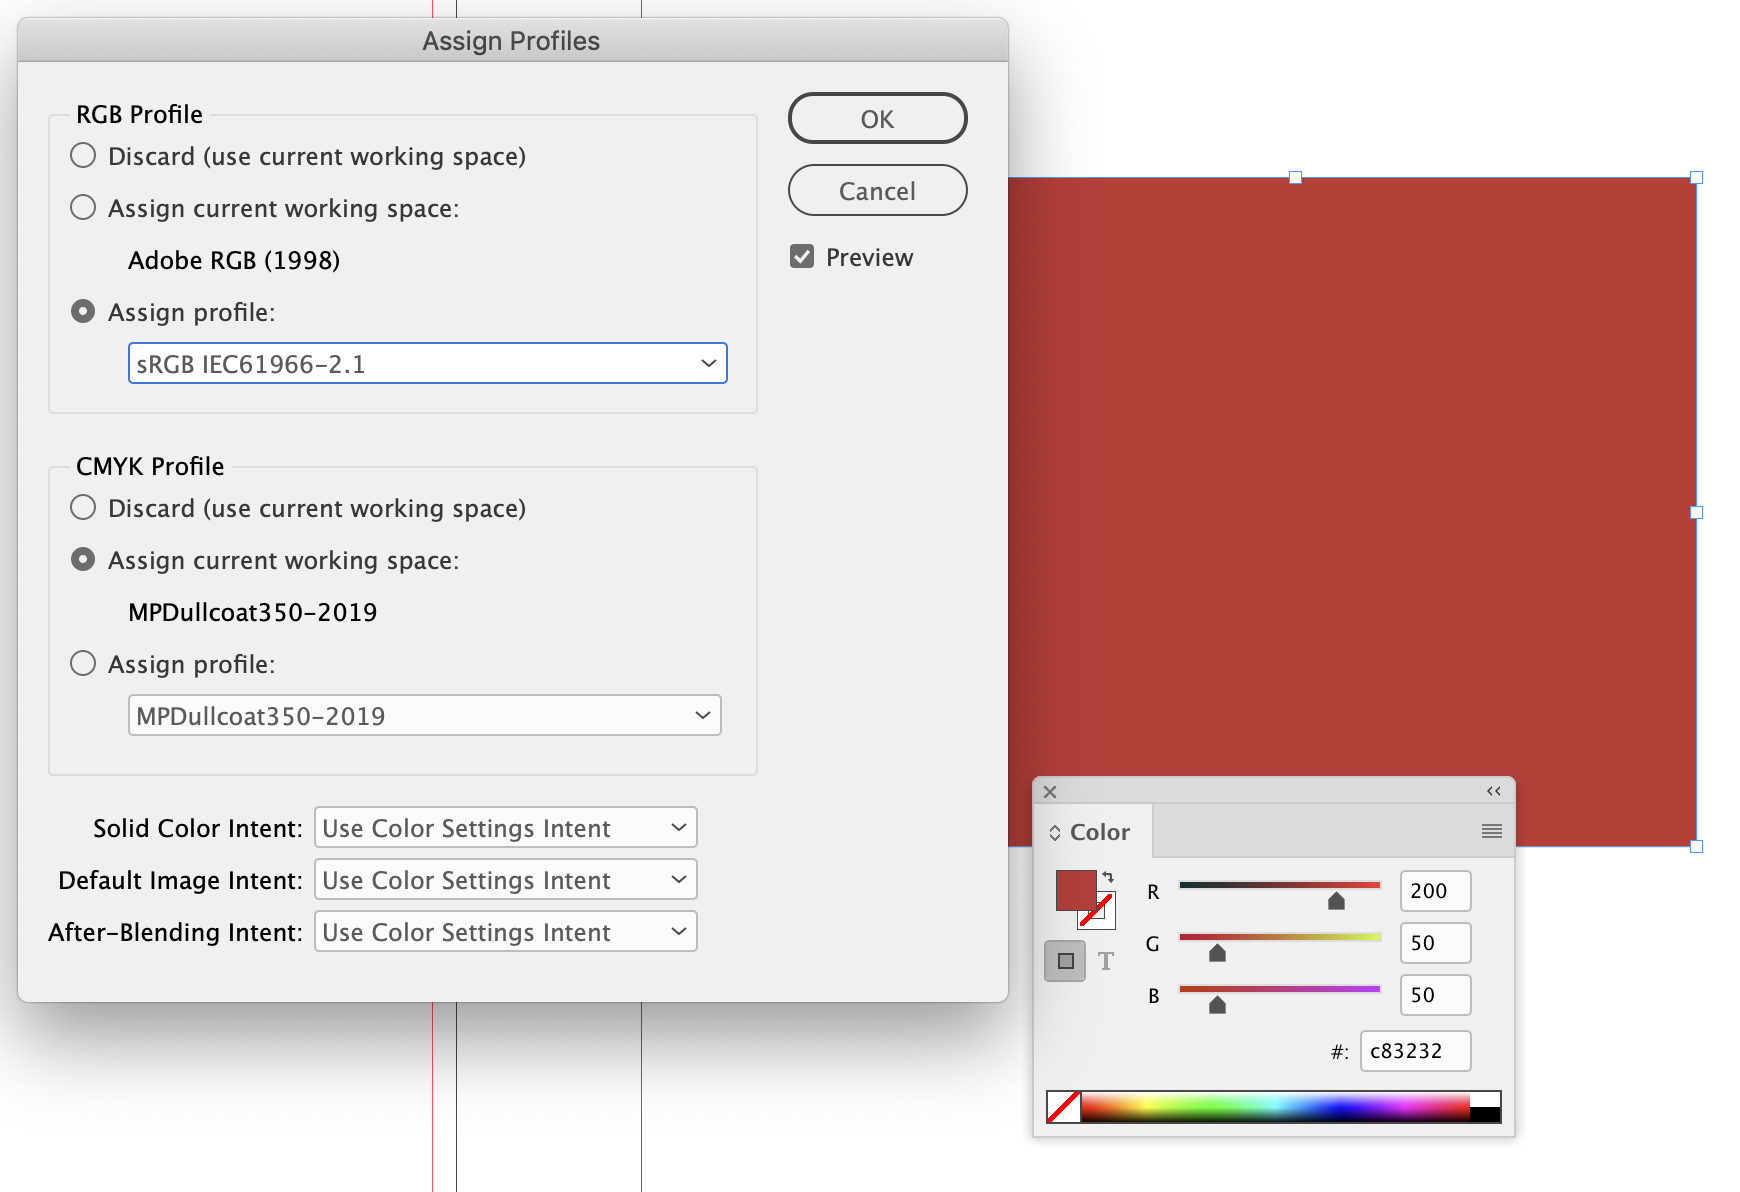Click the None swatch on the spectrum bar
The height and width of the screenshot is (1192, 1740).
1063,1106
